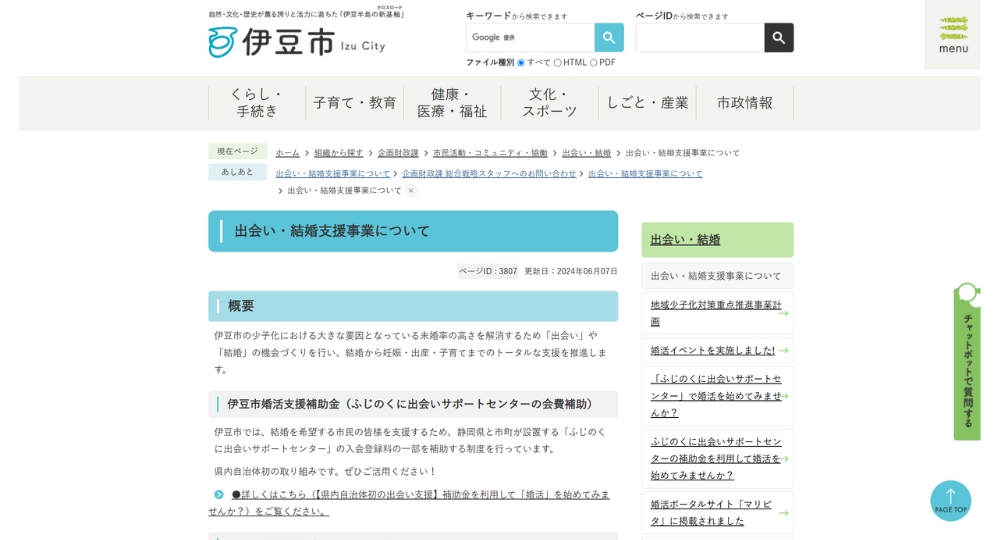
Task: Open 婚活ポータルサイト「マリピタ」 sidebar link
Action: point(717,513)
